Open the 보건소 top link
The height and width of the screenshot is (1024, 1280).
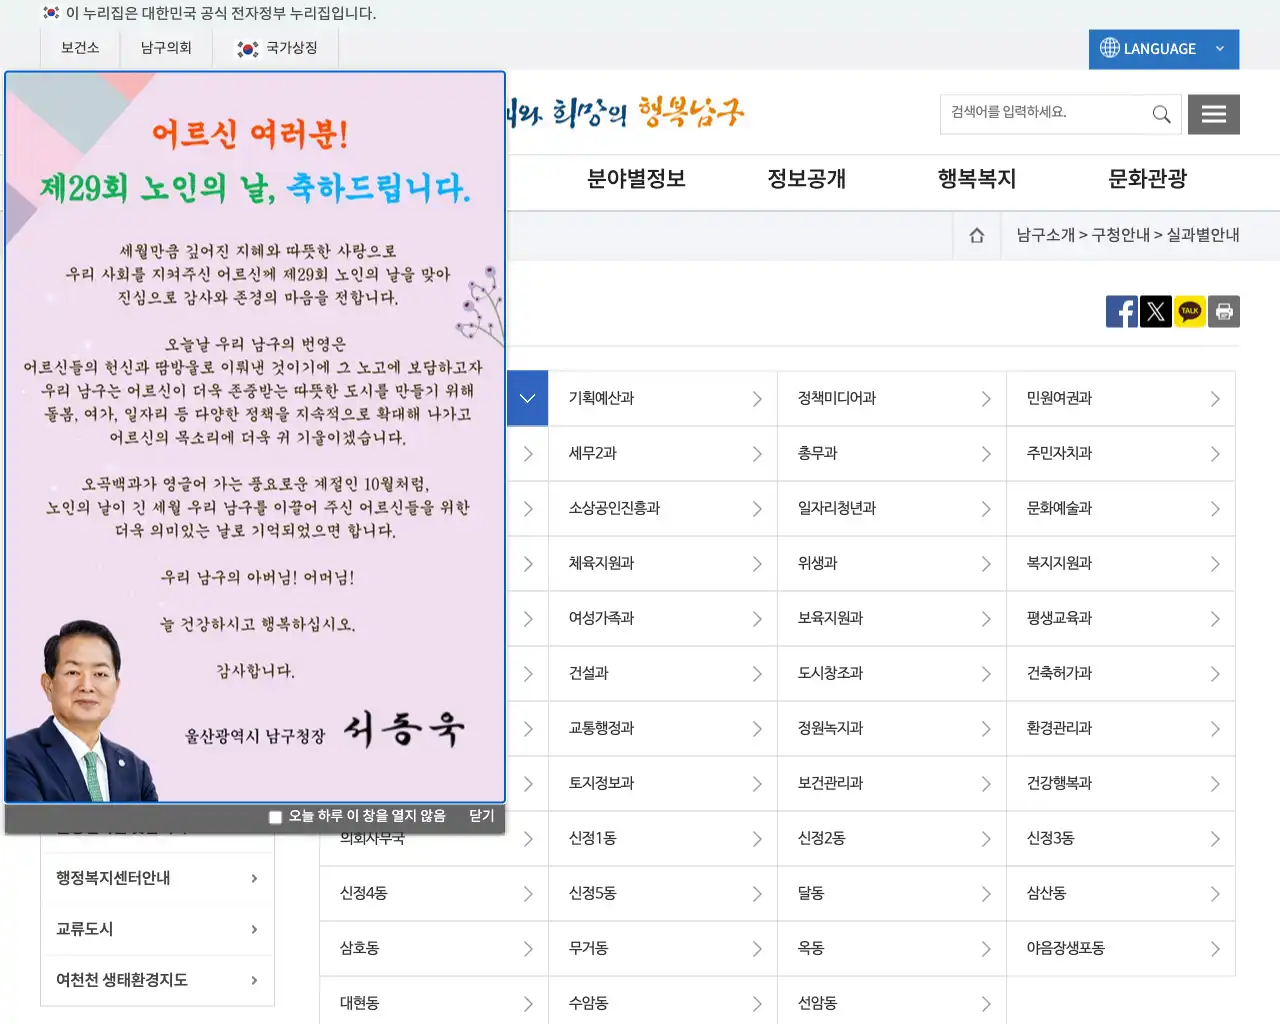(80, 48)
